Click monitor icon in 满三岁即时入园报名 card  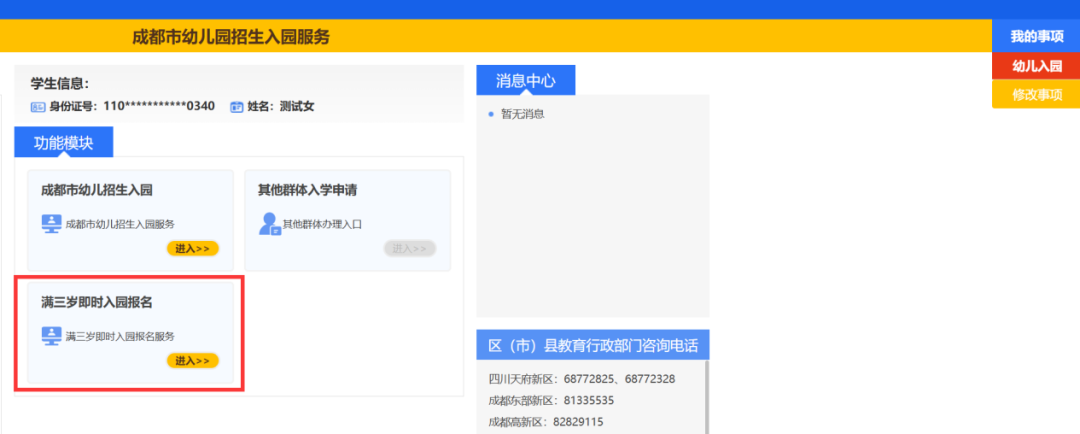(x=51, y=336)
